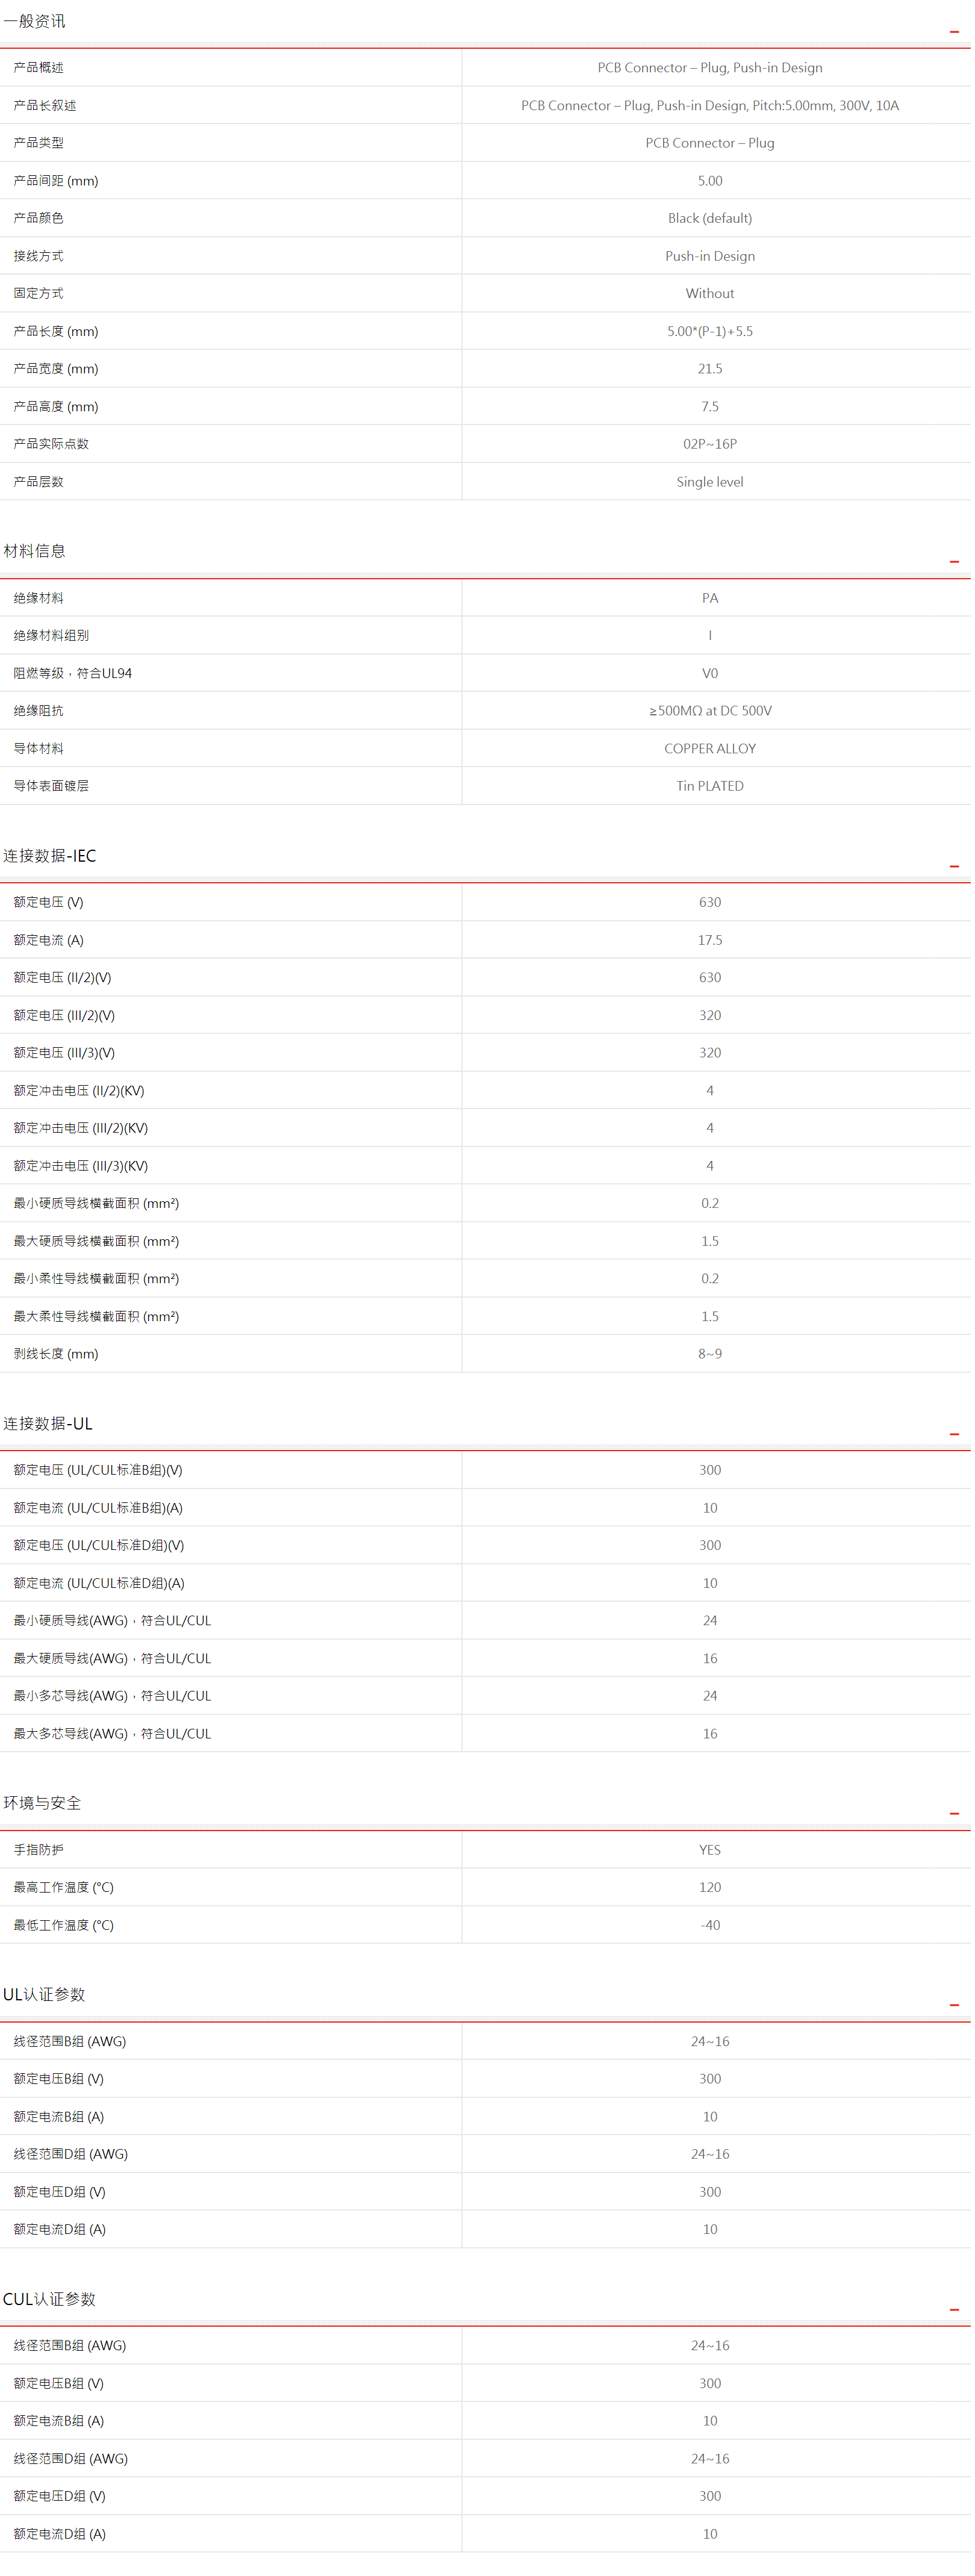Viewport: 975px width, 2576px height.
Task: Click the 最高工作温度 (°C) row label
Action: 63,1887
